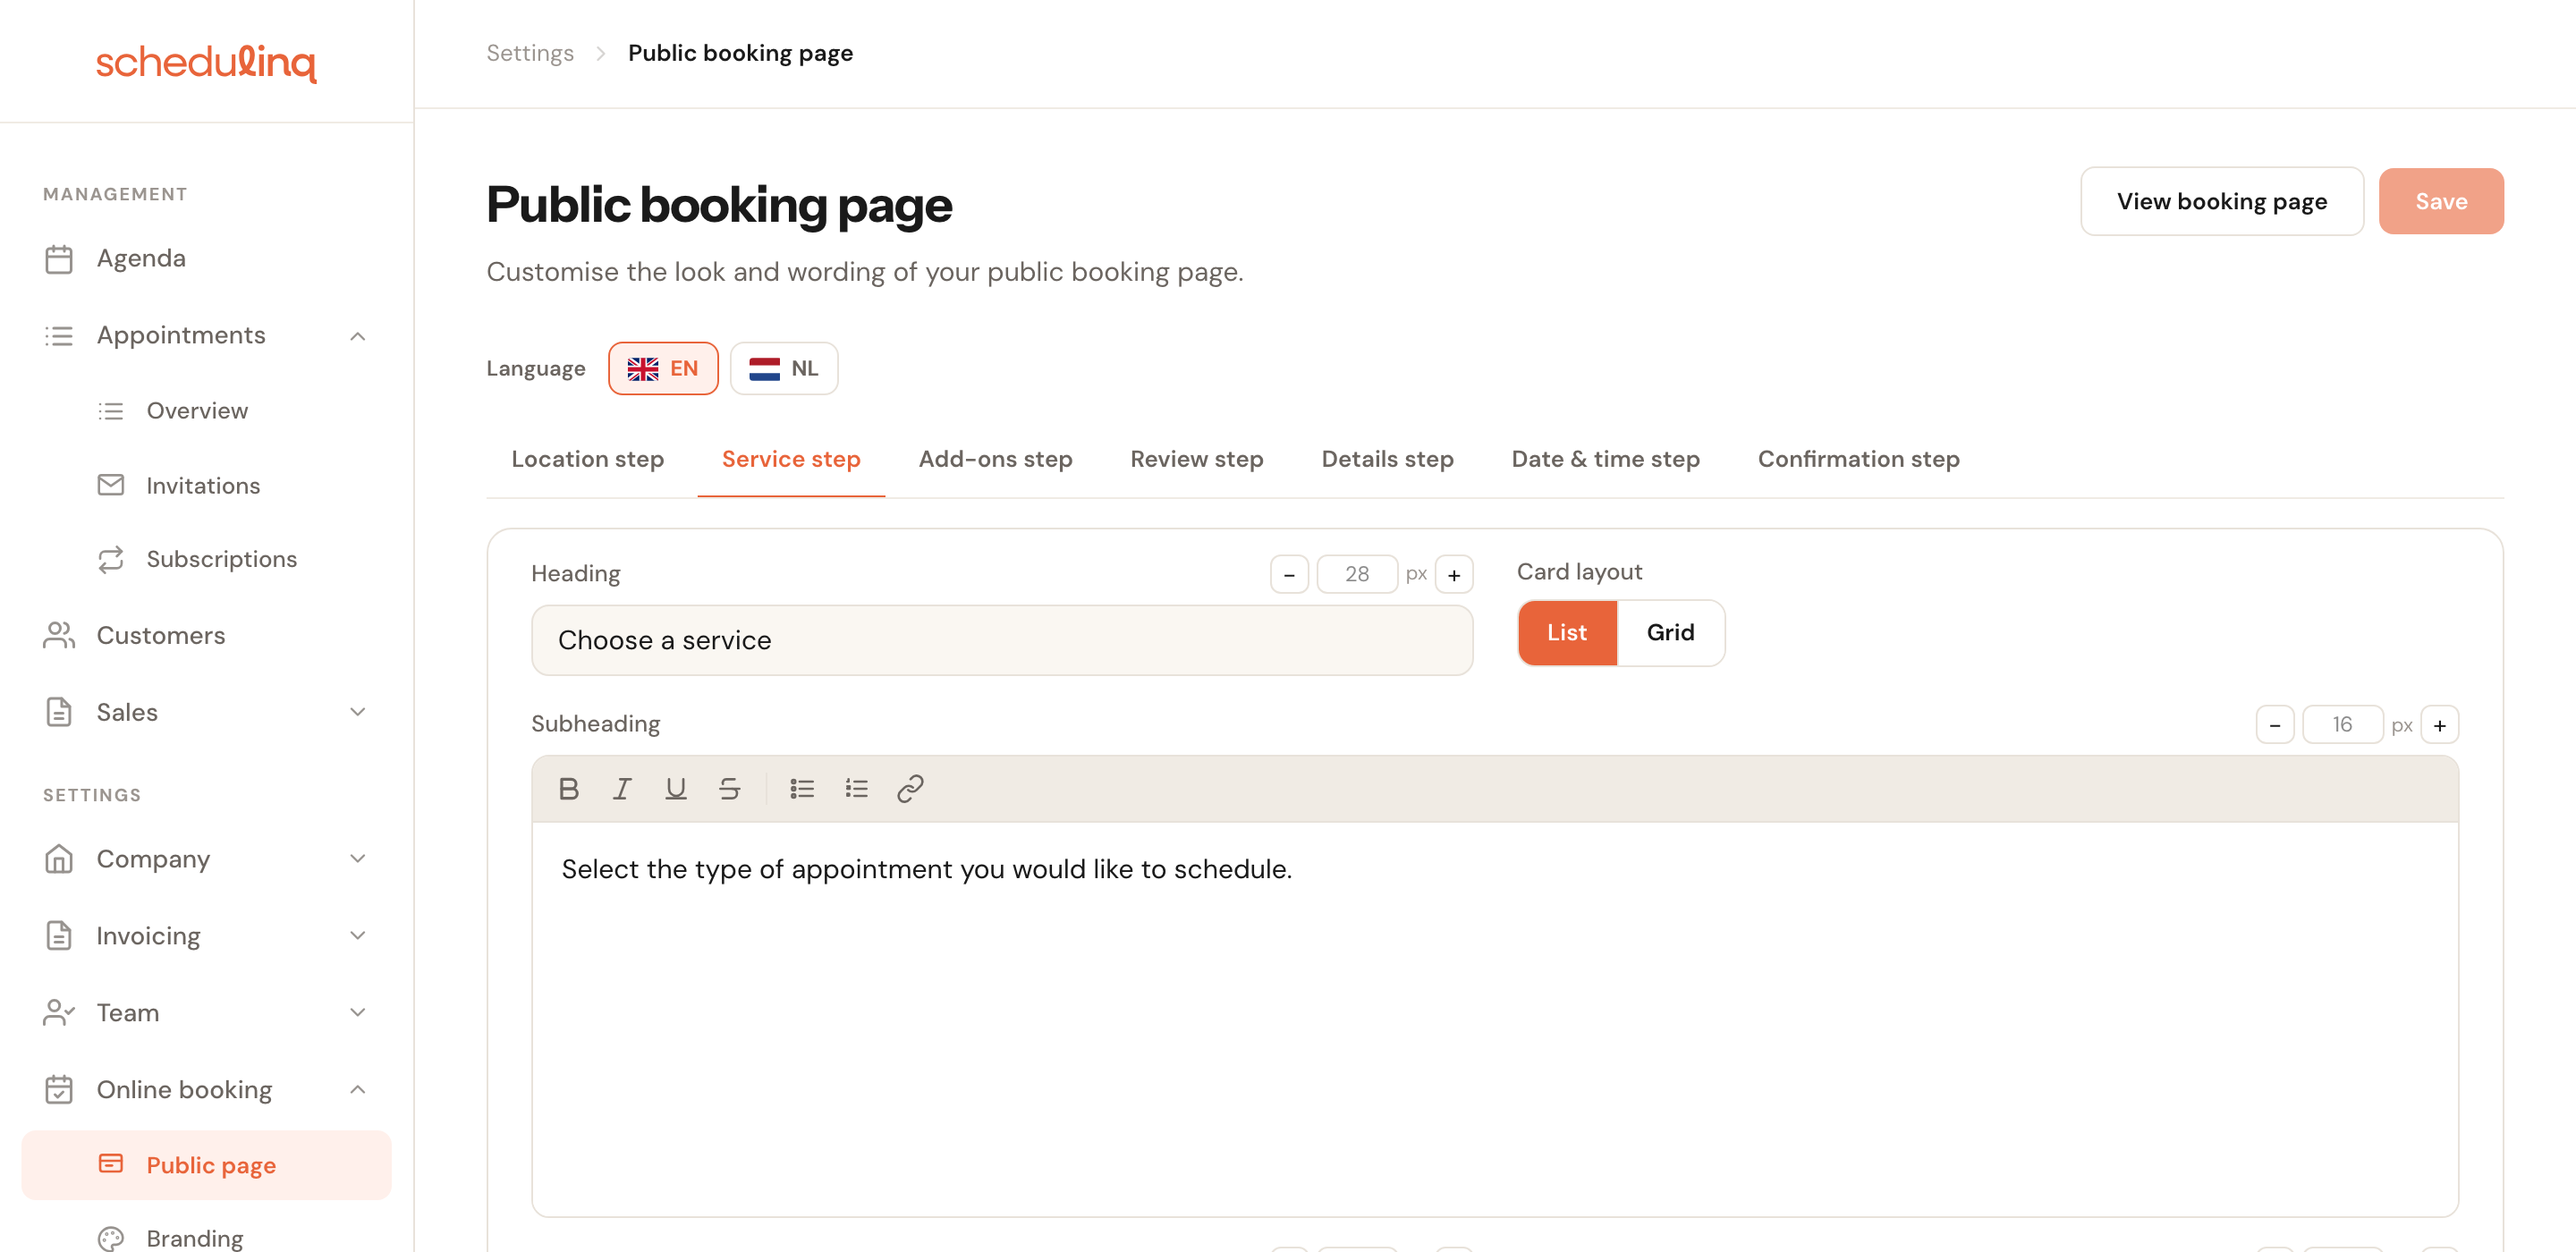
Task: Click the Schedulinq logo
Action: coord(206,63)
